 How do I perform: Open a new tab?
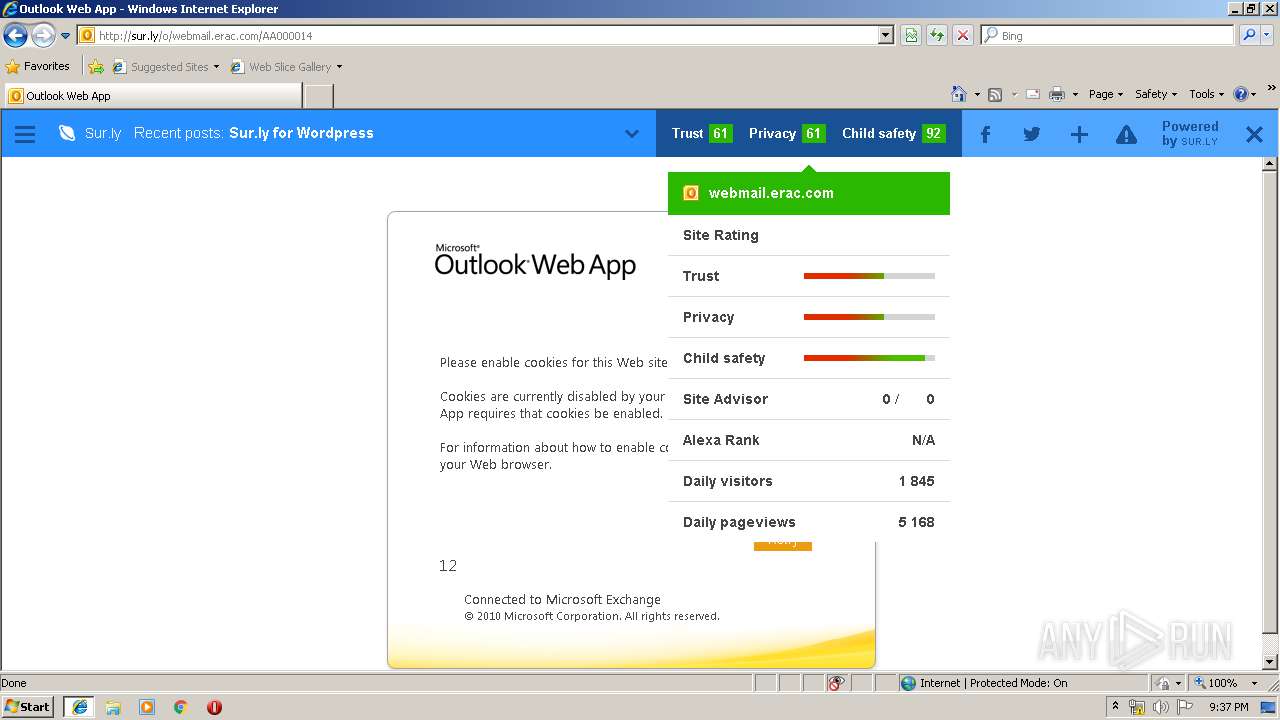click(x=318, y=96)
